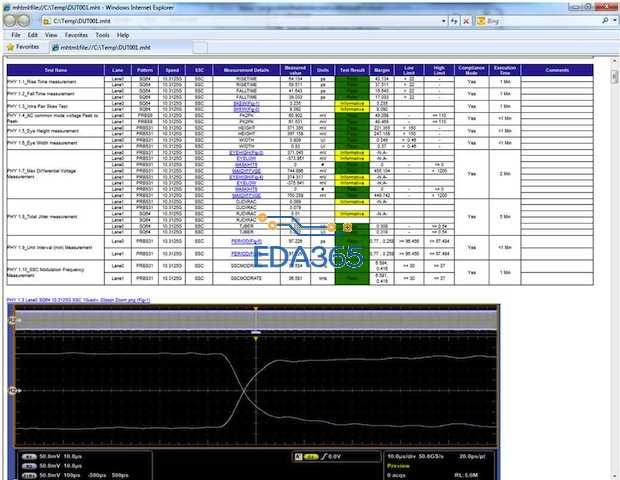Click the page icon in the address bar

(46, 21)
